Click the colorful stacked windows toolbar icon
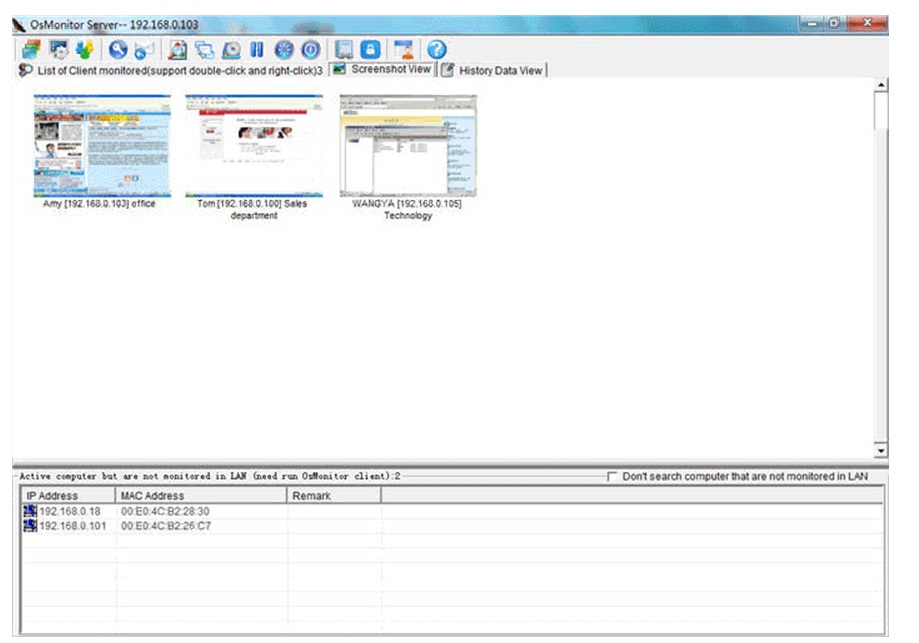 pos(30,49)
